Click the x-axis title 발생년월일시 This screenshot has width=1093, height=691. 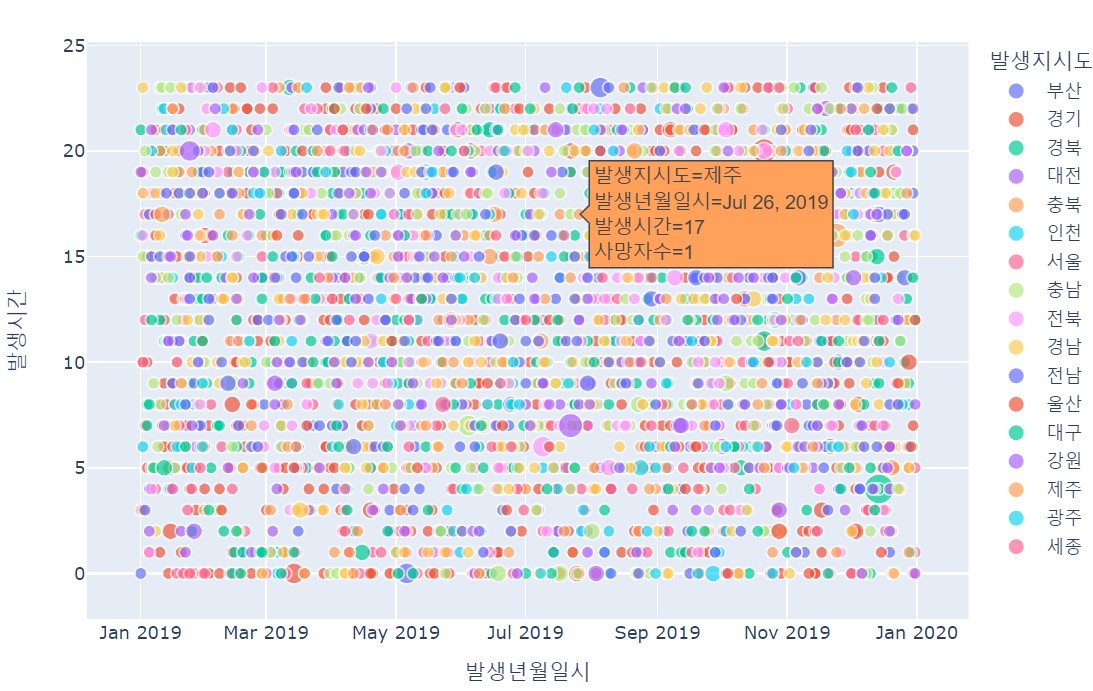(528, 671)
